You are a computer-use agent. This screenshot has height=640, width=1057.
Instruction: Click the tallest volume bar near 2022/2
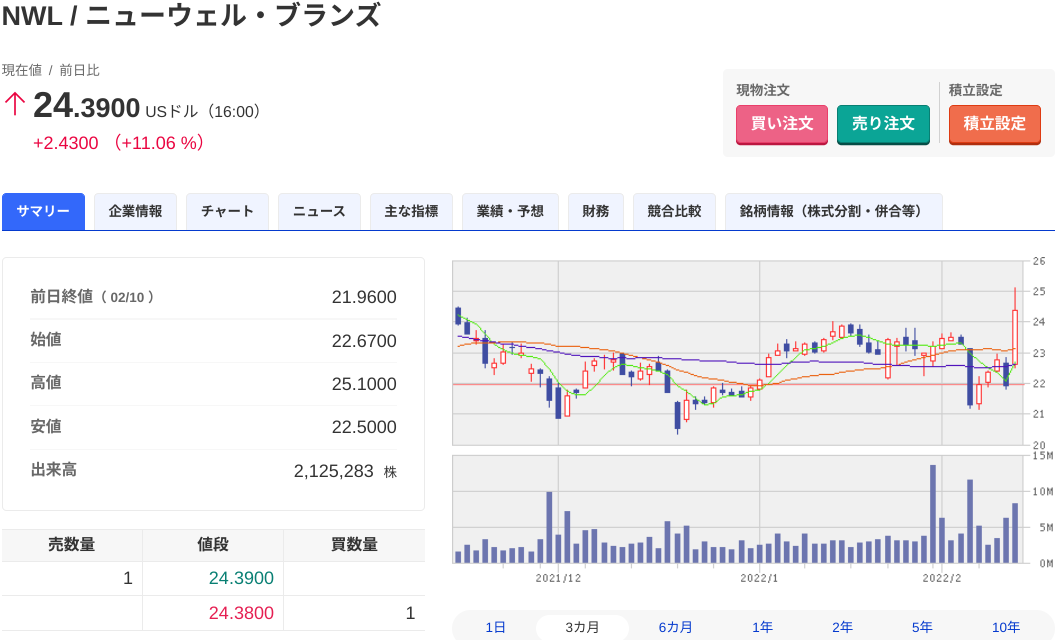tap(933, 514)
